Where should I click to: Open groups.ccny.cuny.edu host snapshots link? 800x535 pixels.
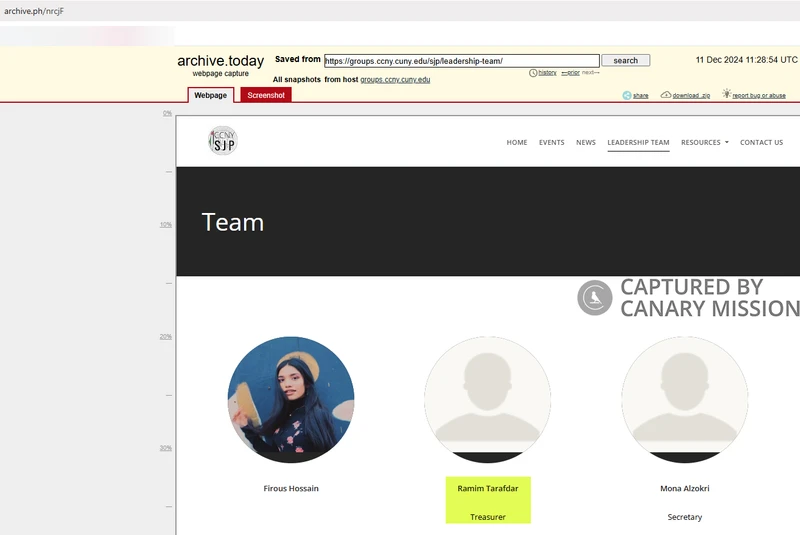coord(395,80)
